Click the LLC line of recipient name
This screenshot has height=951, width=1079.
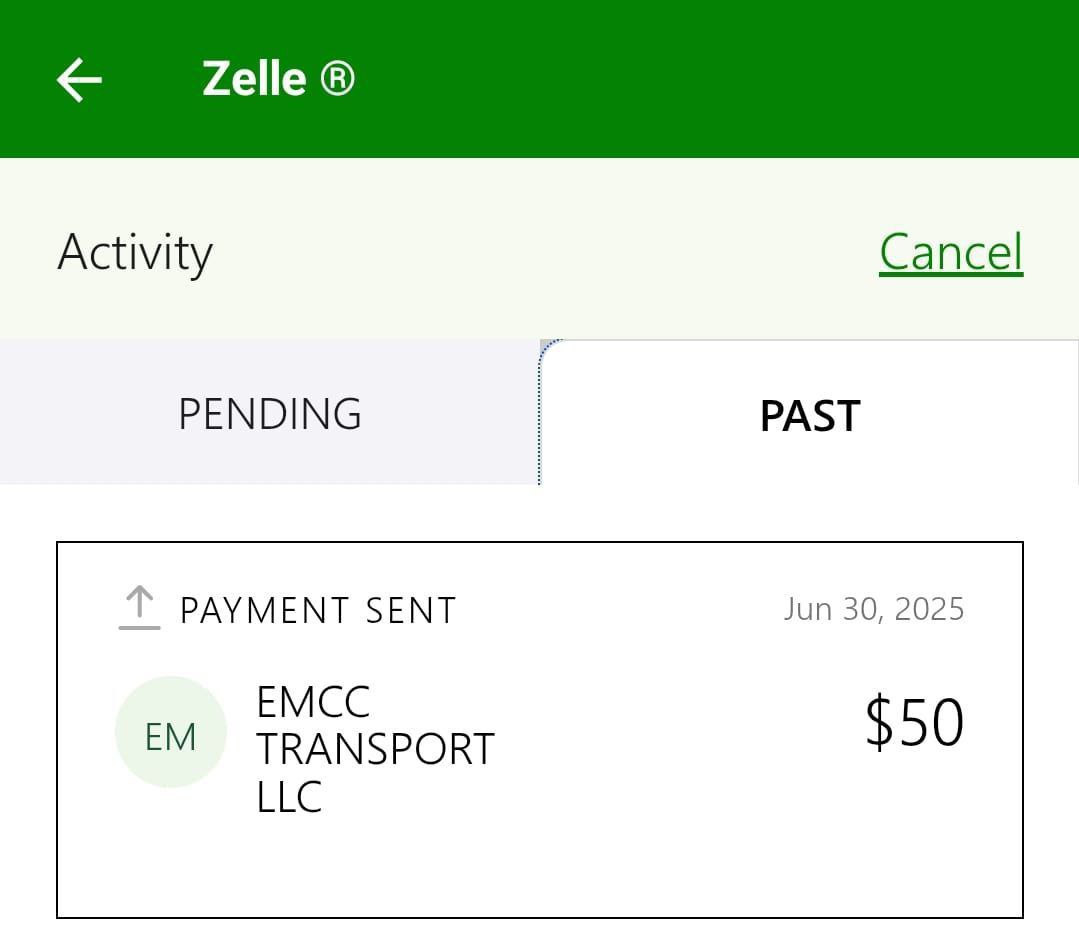coord(289,797)
